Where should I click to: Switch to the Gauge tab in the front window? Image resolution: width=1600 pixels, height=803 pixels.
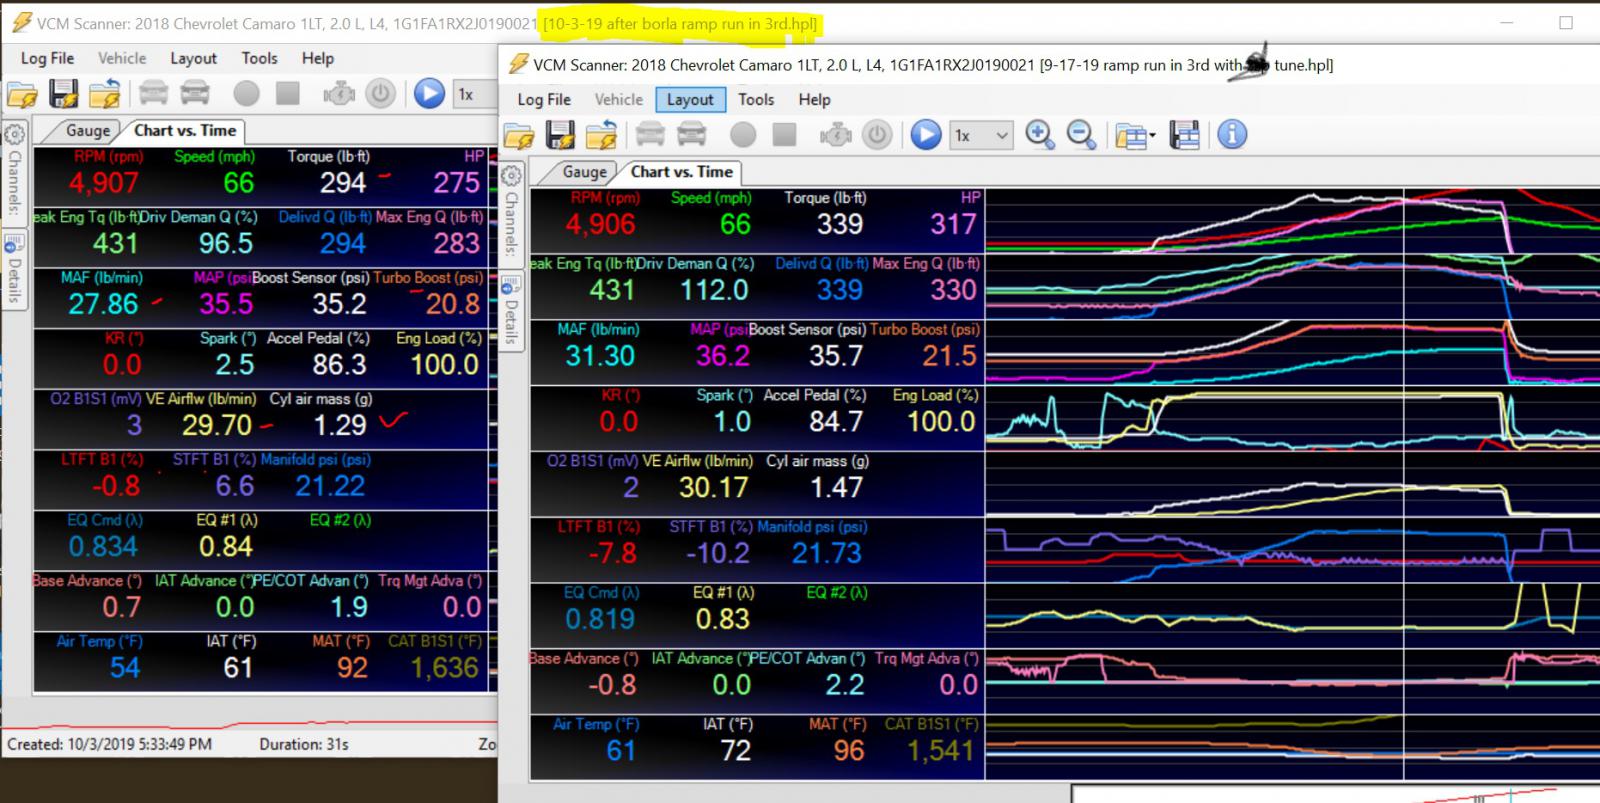584,172
